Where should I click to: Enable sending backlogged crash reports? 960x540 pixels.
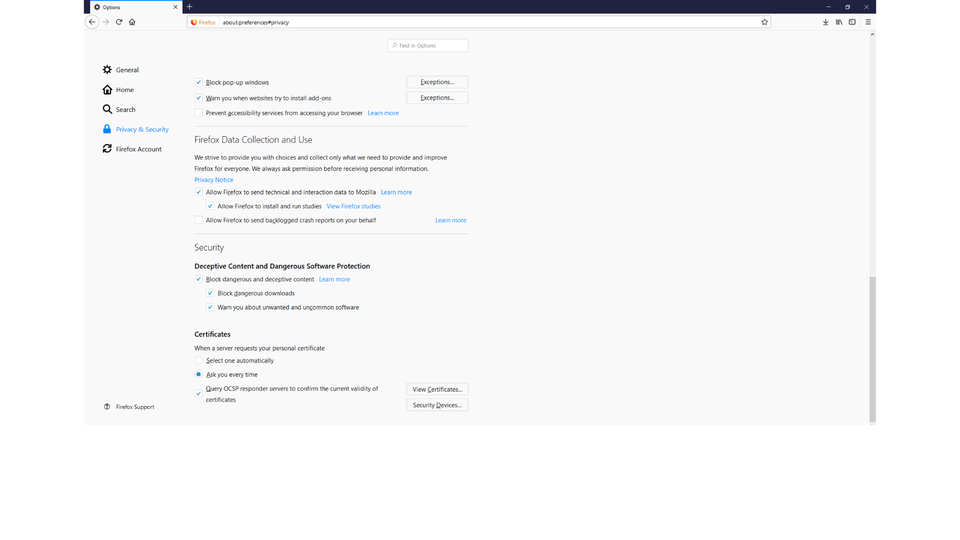[x=199, y=220]
